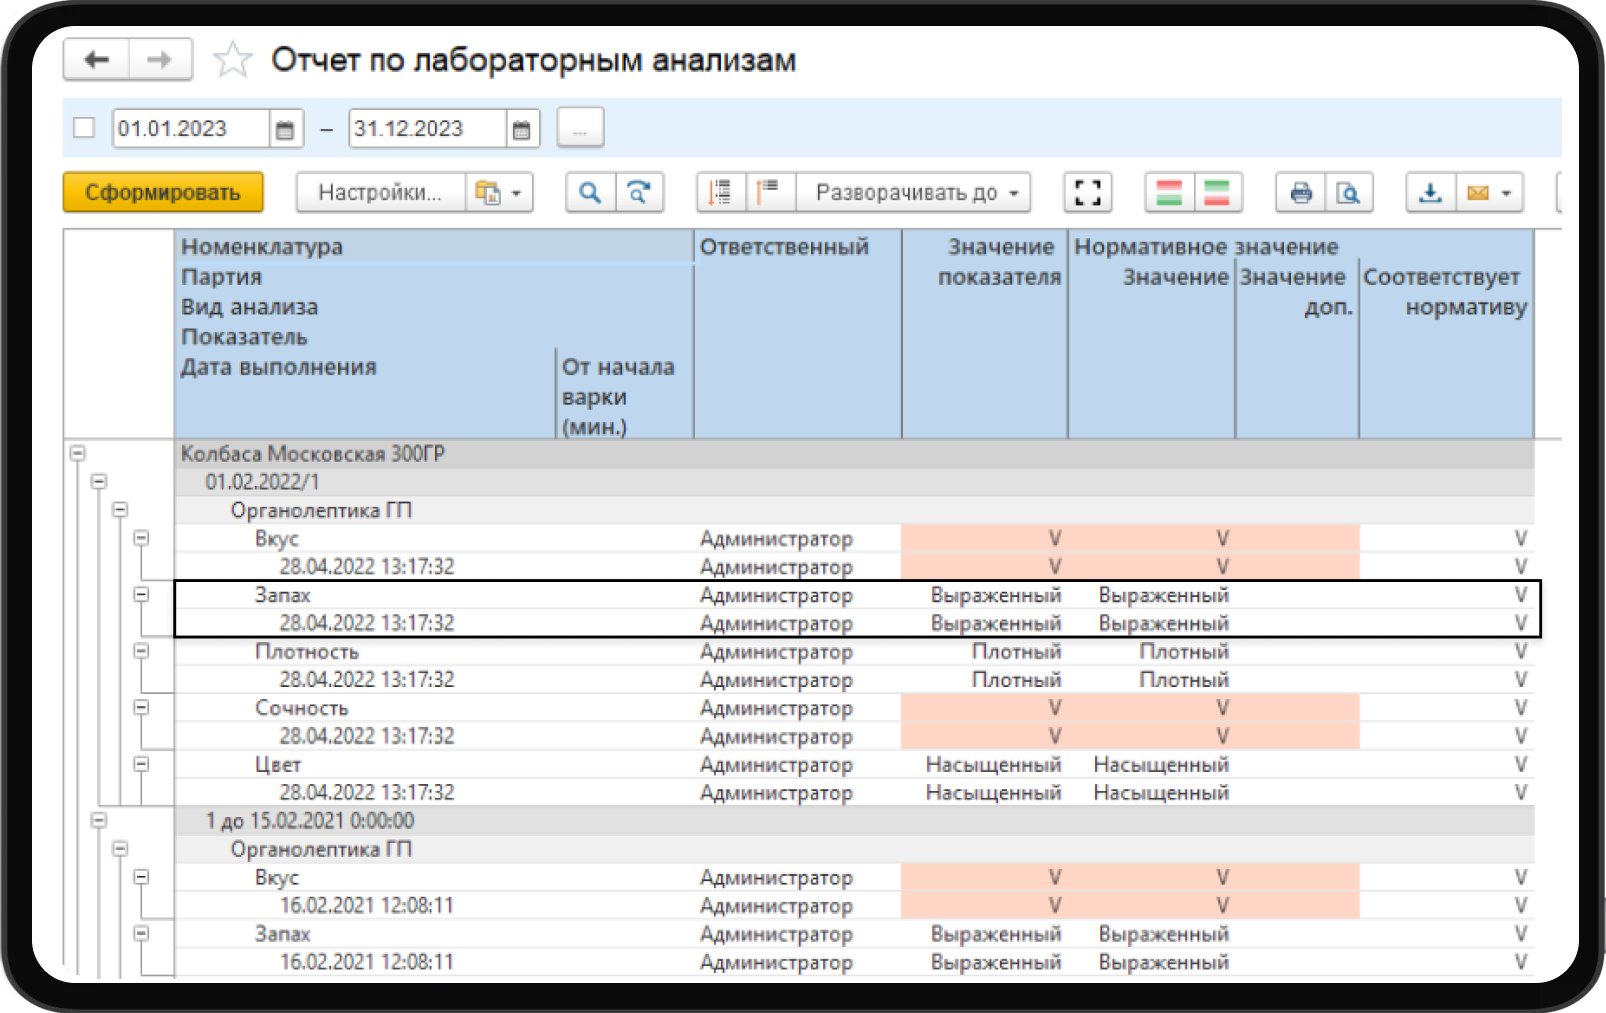Select the "Номенклатура" column header

pos(262,246)
